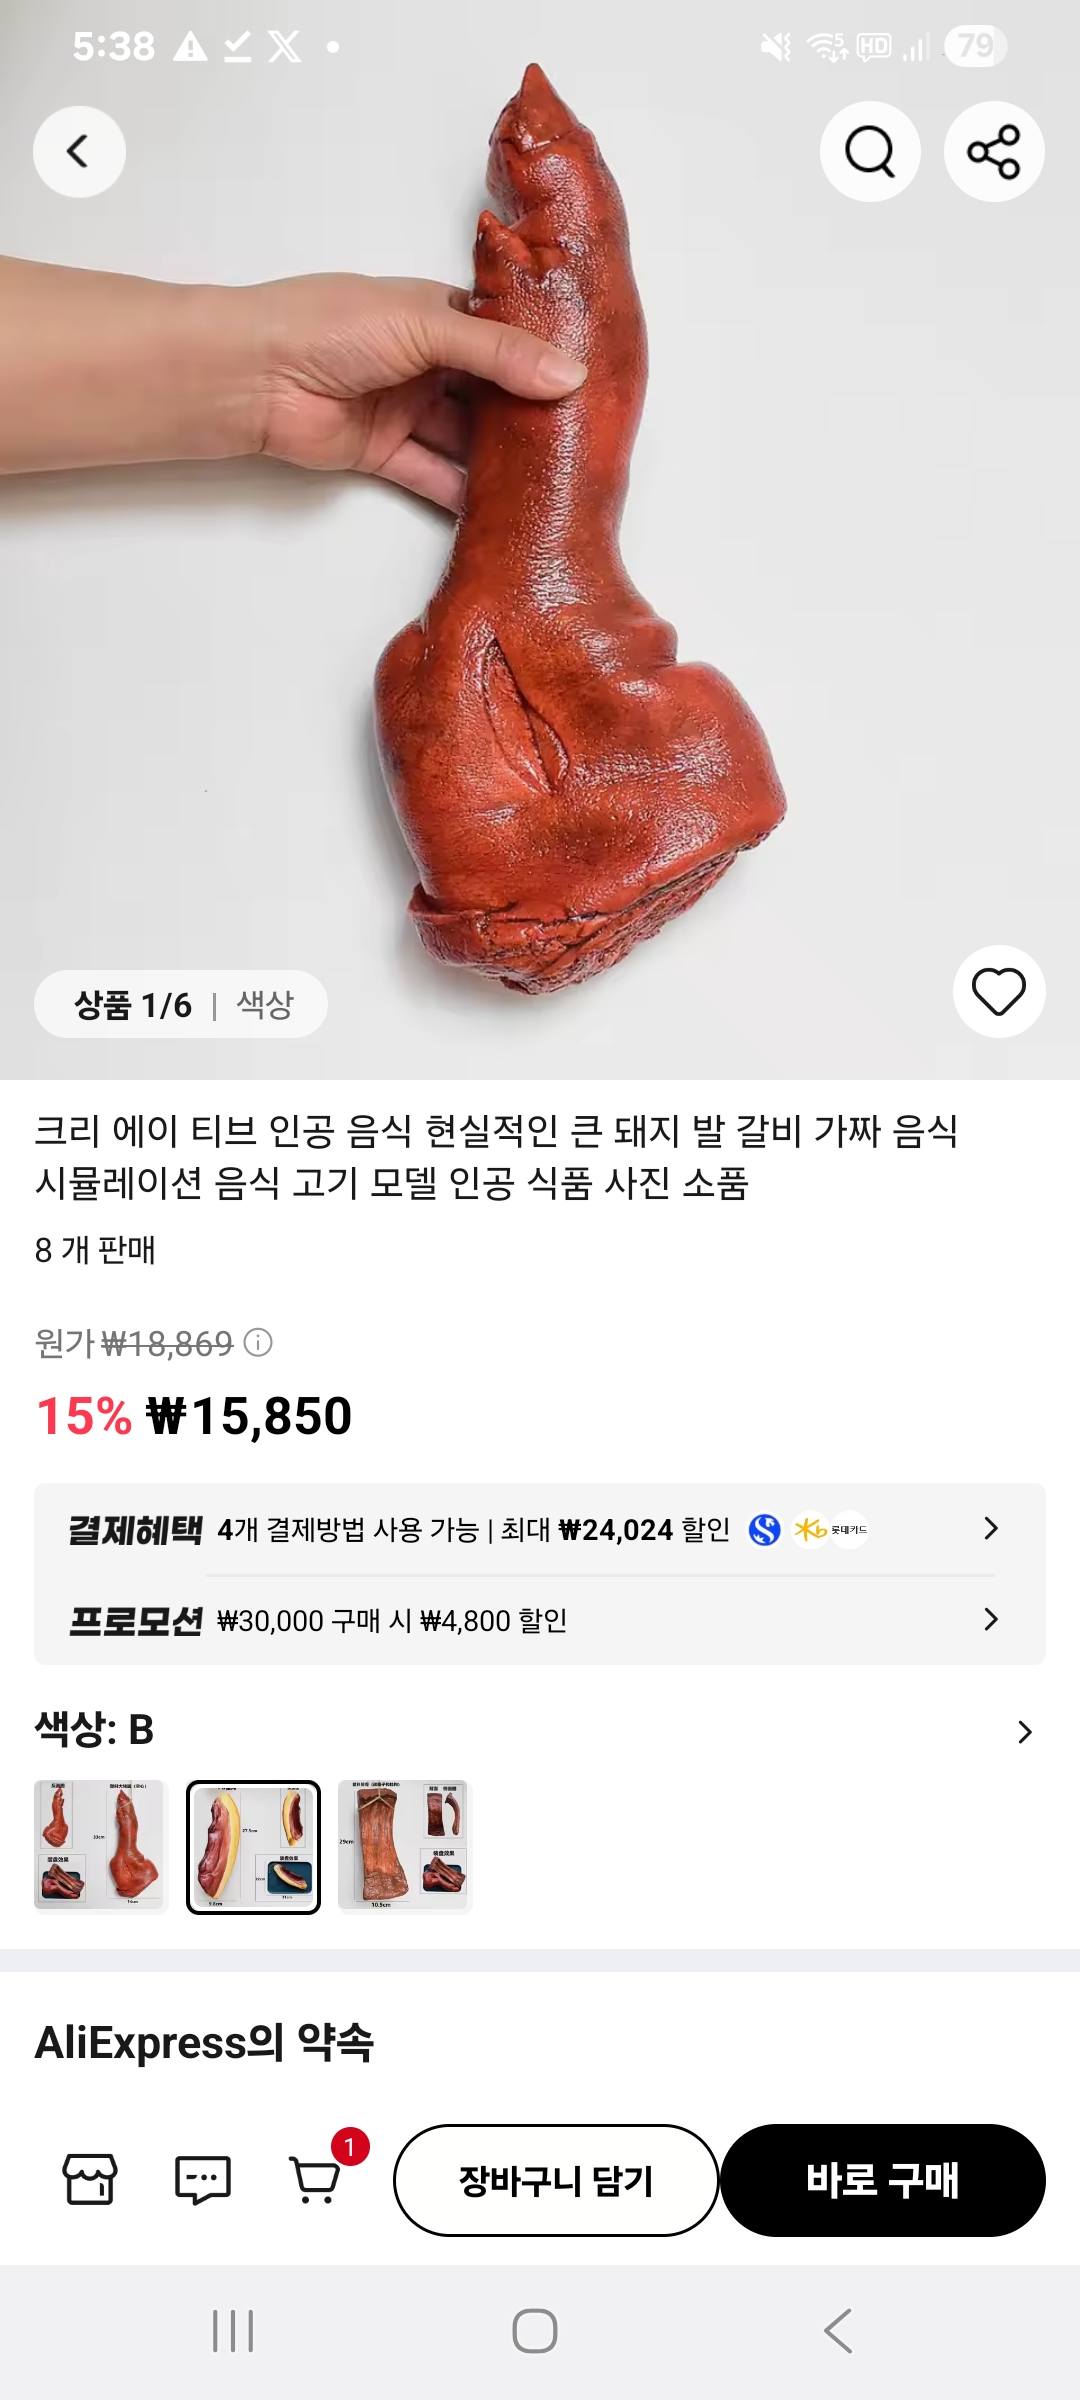Open the chat message icon
The height and width of the screenshot is (2400, 1080).
203,2180
